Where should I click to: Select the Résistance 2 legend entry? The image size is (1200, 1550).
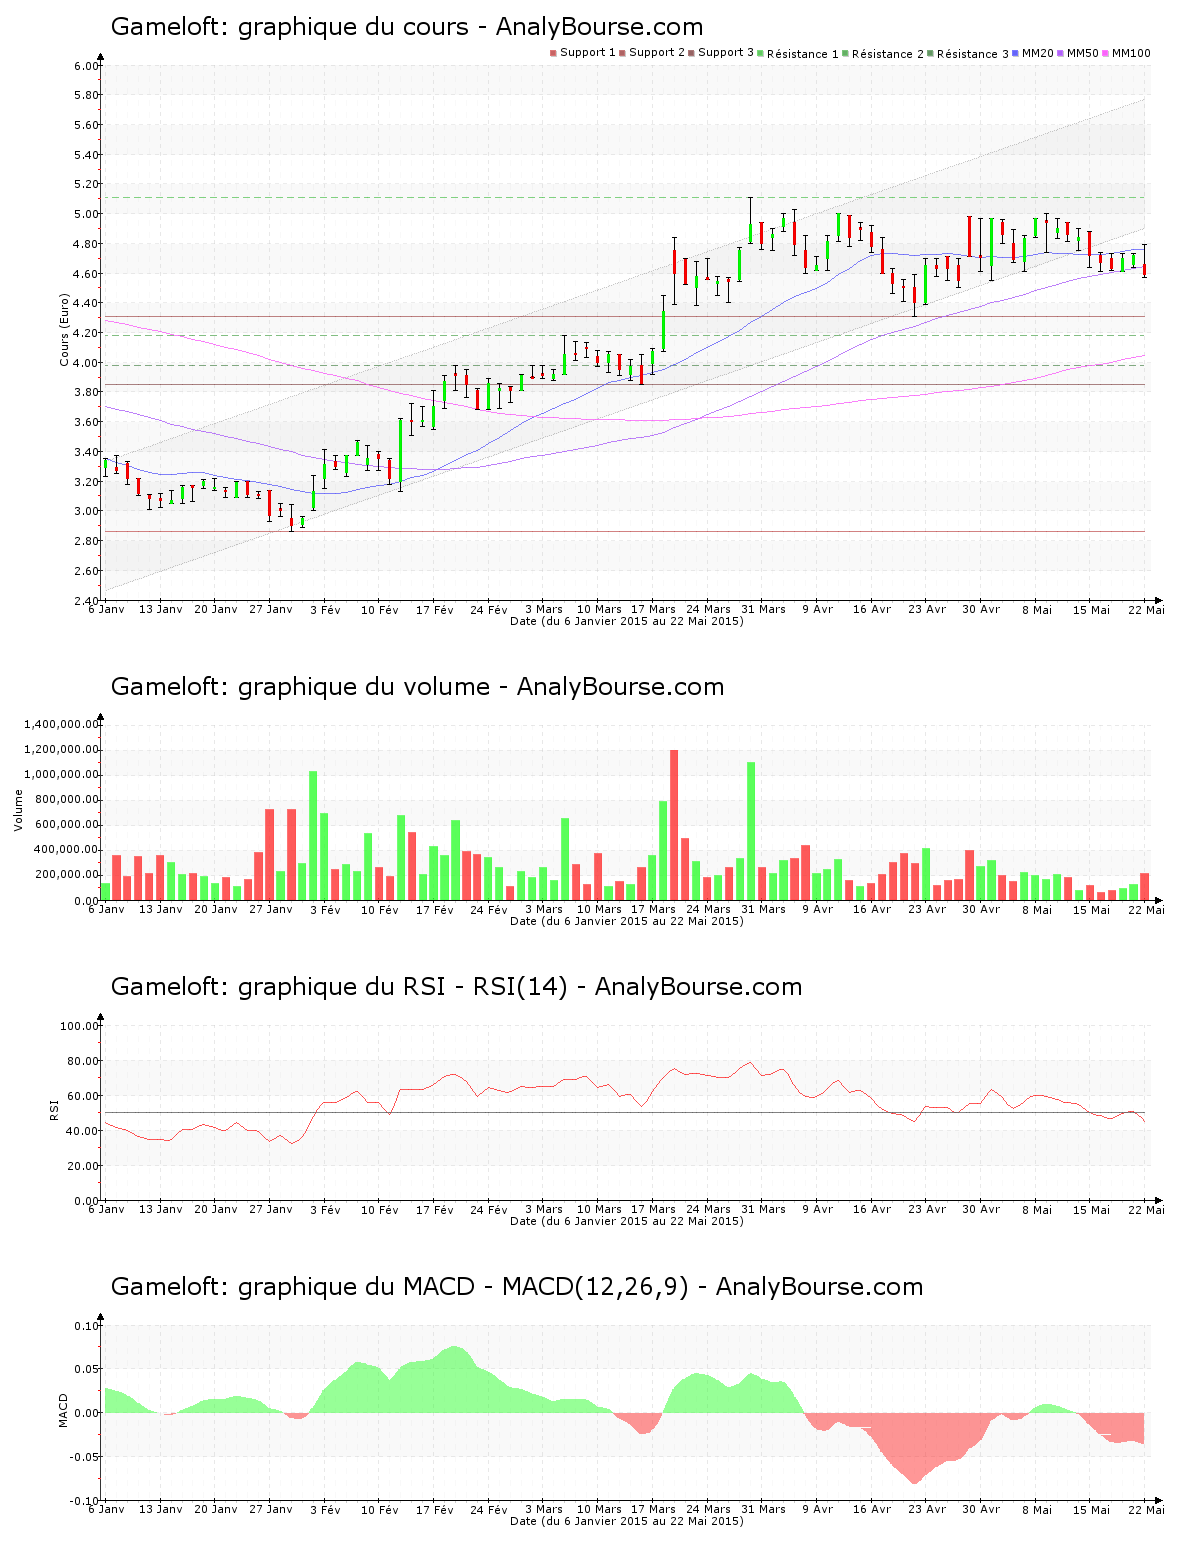click(883, 54)
